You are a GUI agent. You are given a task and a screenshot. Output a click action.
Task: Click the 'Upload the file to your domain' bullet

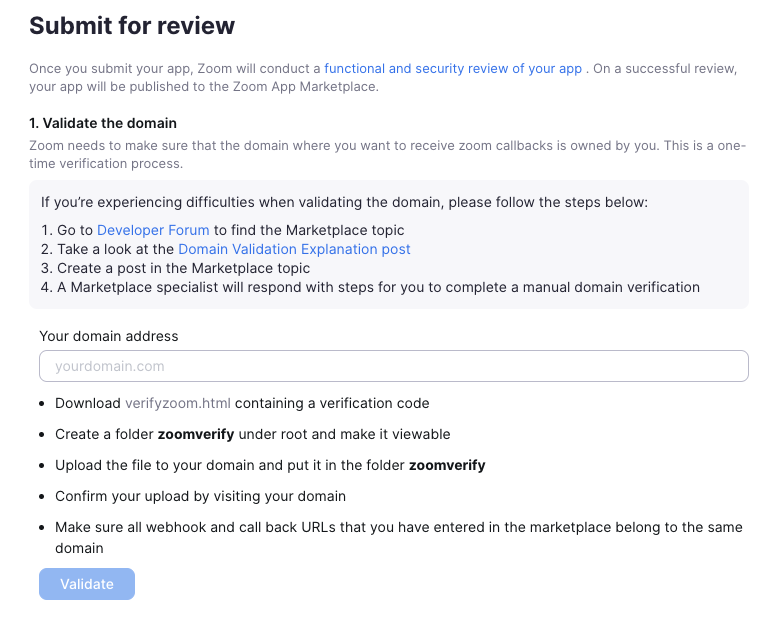click(x=270, y=465)
